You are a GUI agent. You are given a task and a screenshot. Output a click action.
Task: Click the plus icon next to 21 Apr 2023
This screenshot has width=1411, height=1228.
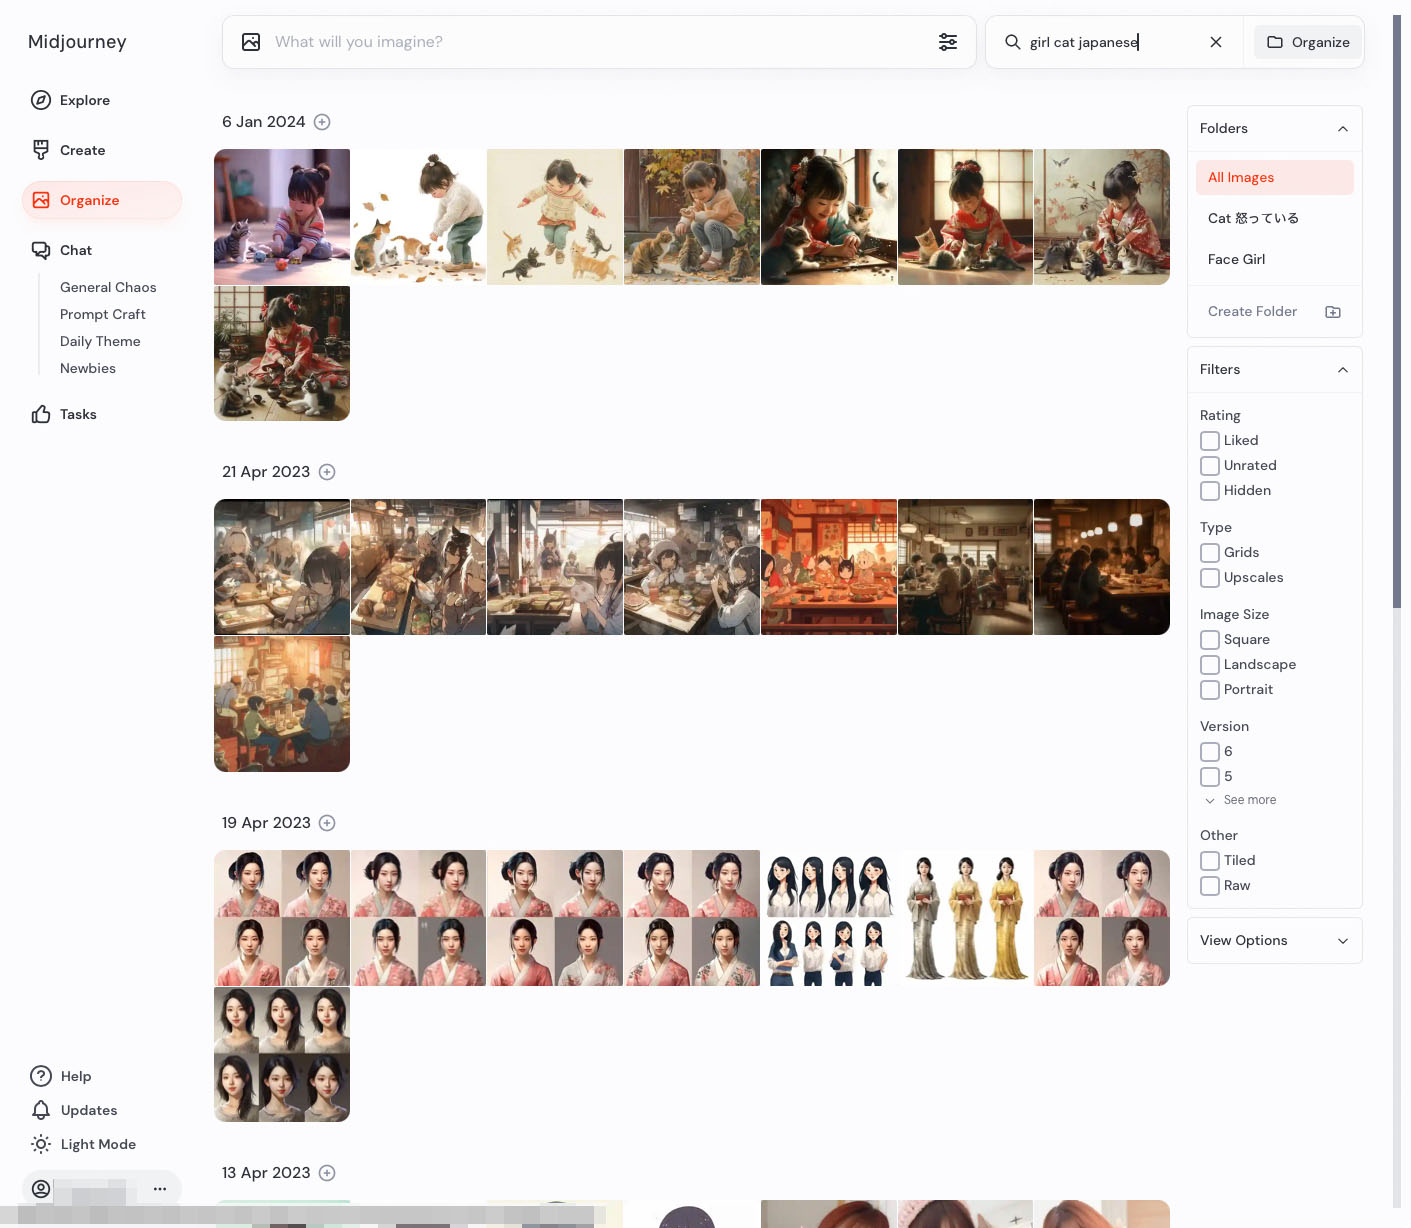[327, 472]
